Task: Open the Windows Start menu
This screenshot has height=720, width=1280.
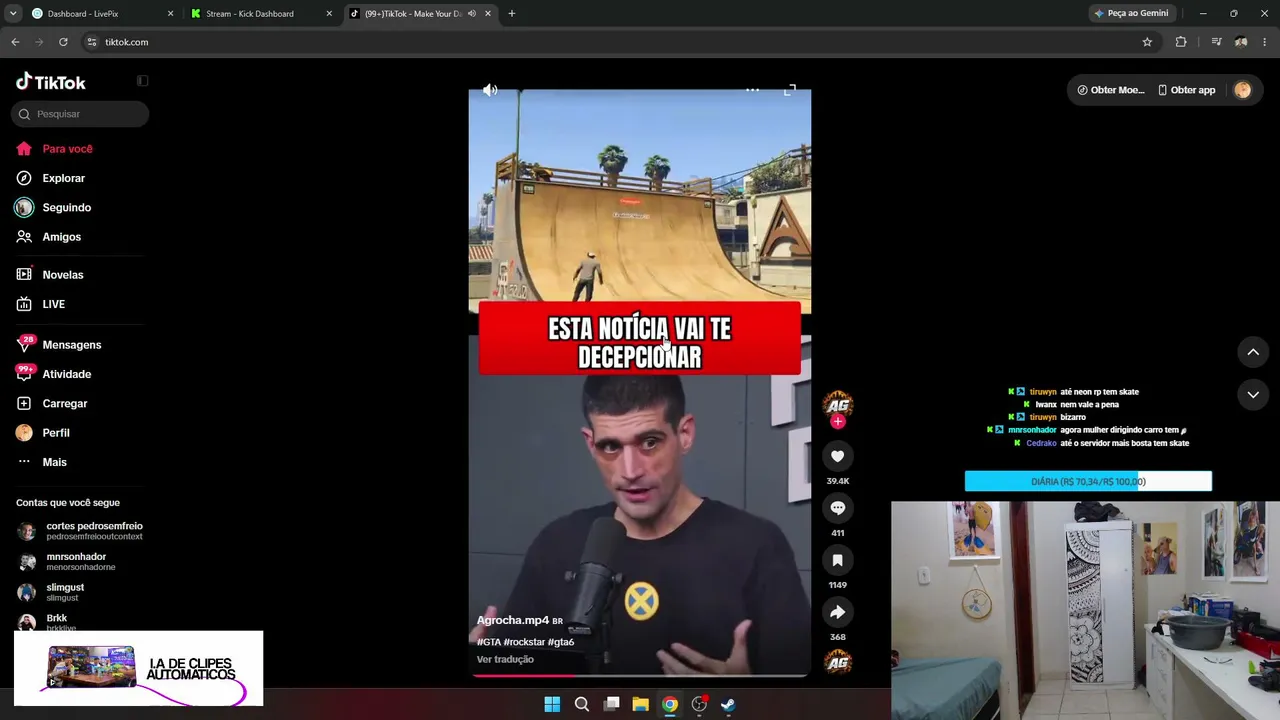Action: click(x=552, y=704)
